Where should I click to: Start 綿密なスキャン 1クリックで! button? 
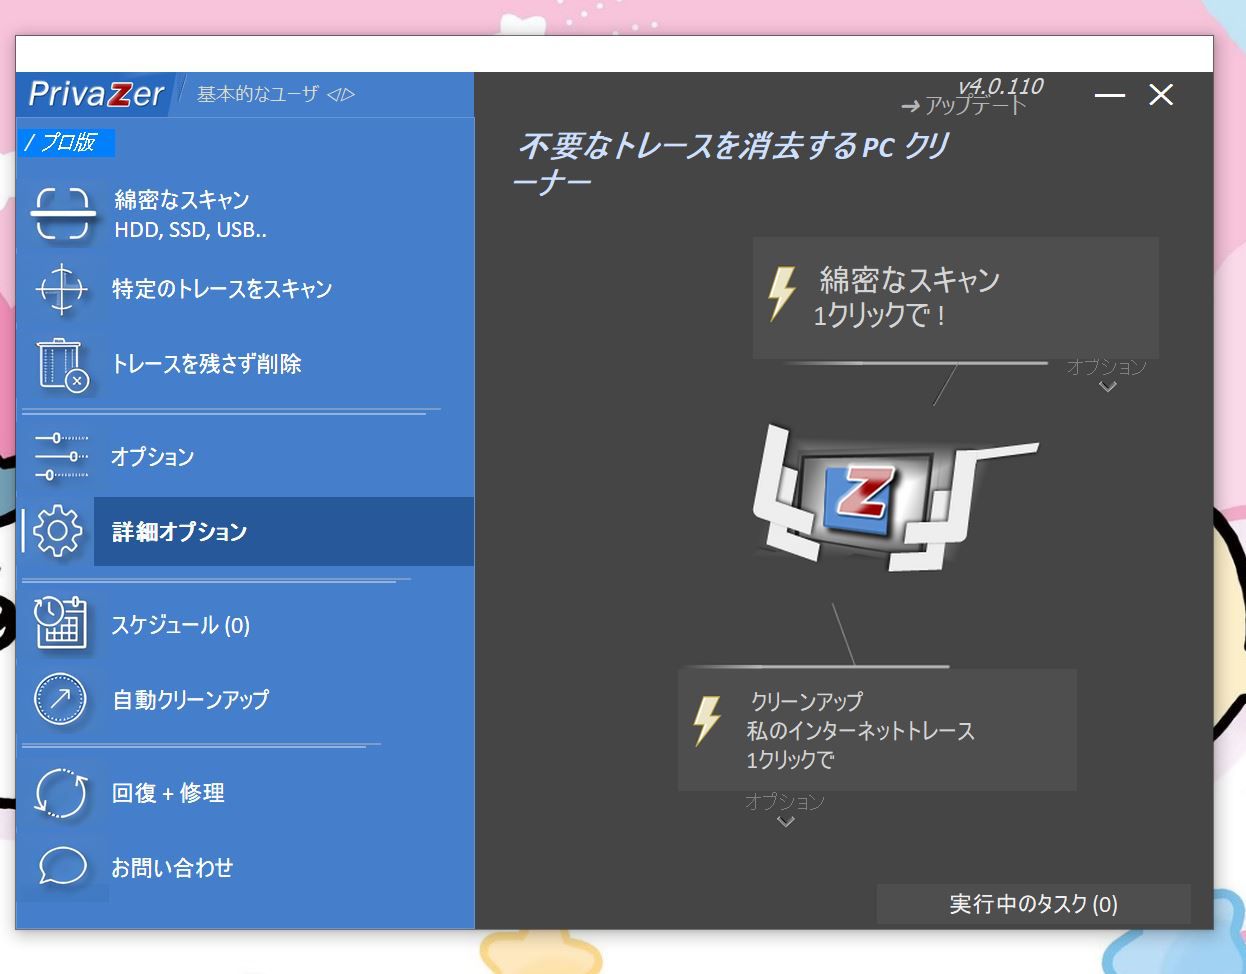[955, 297]
